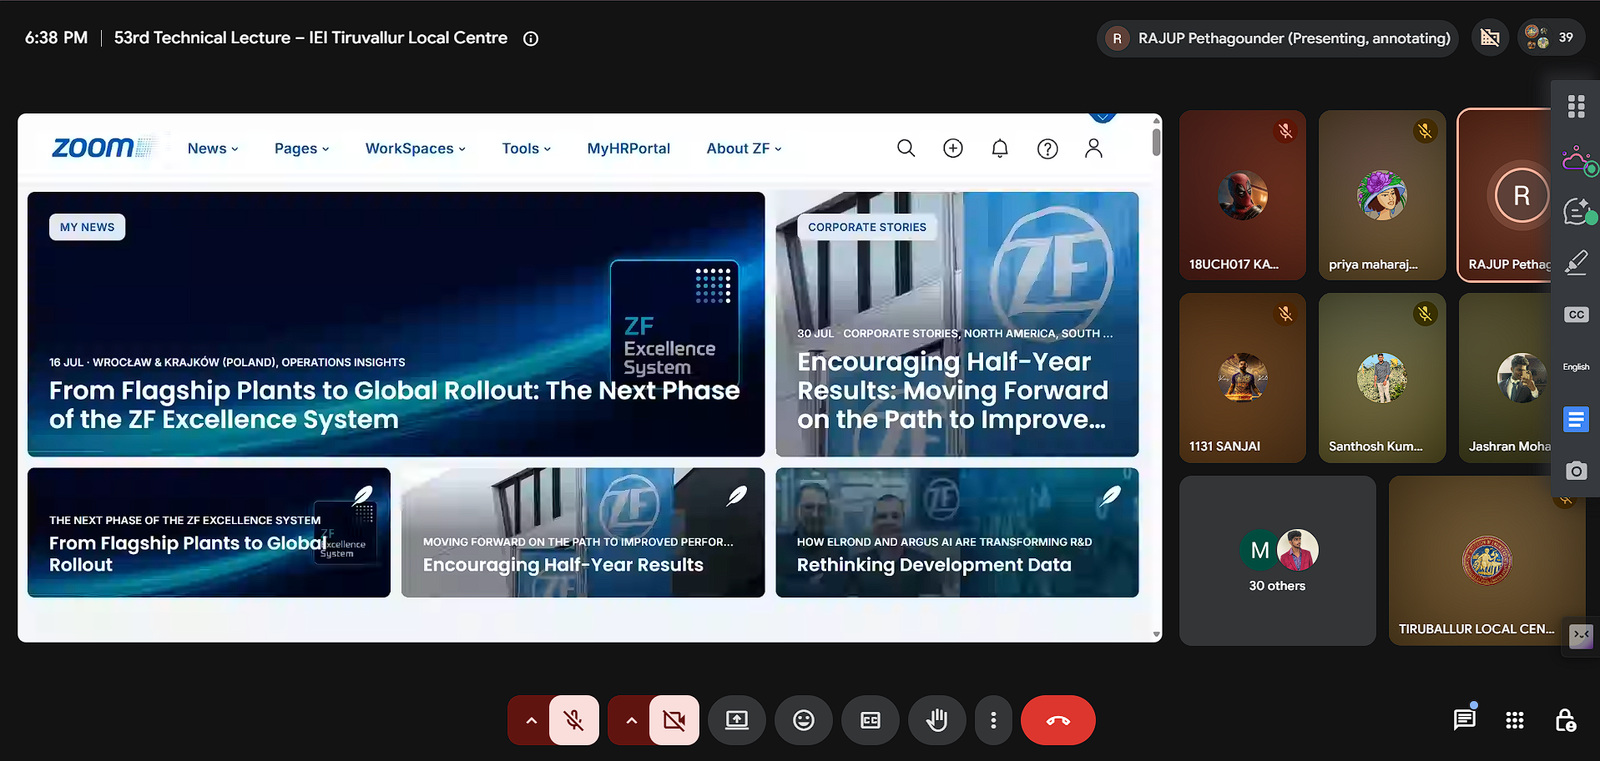Click feather icon on Rethinking Development Data
Image resolution: width=1600 pixels, height=761 pixels.
[x=1110, y=495]
